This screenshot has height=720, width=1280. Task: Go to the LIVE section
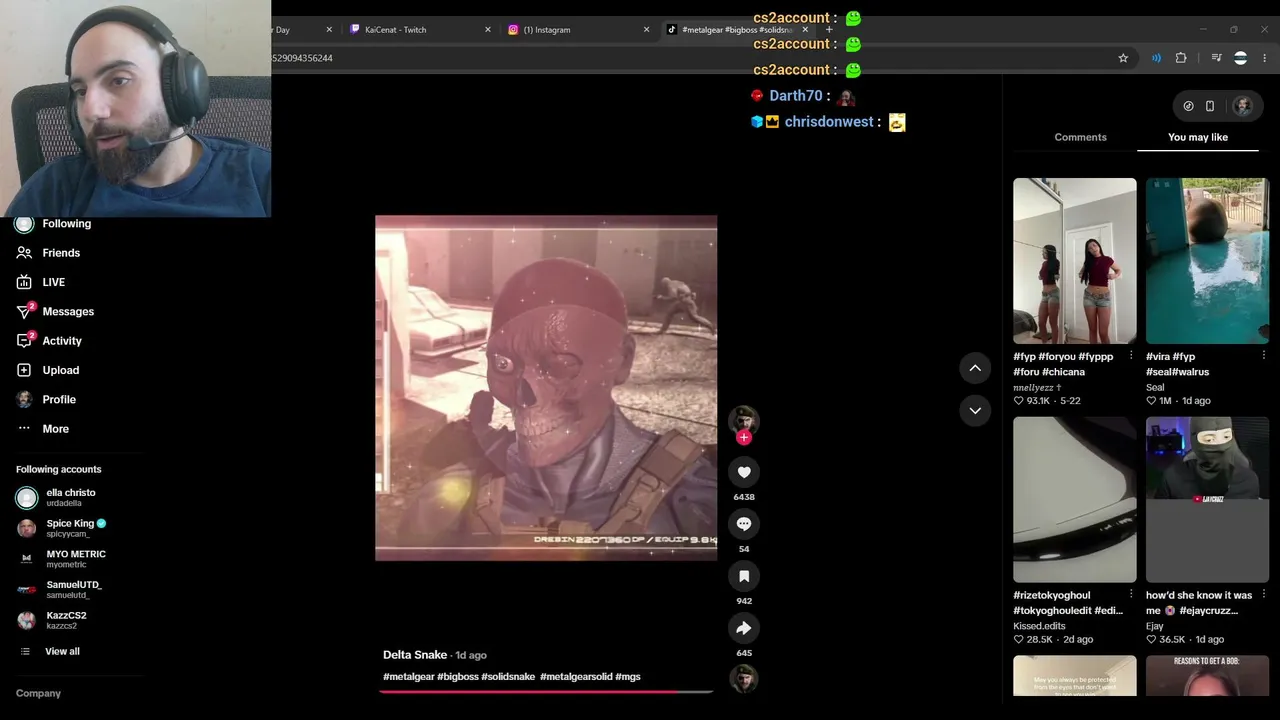53,282
